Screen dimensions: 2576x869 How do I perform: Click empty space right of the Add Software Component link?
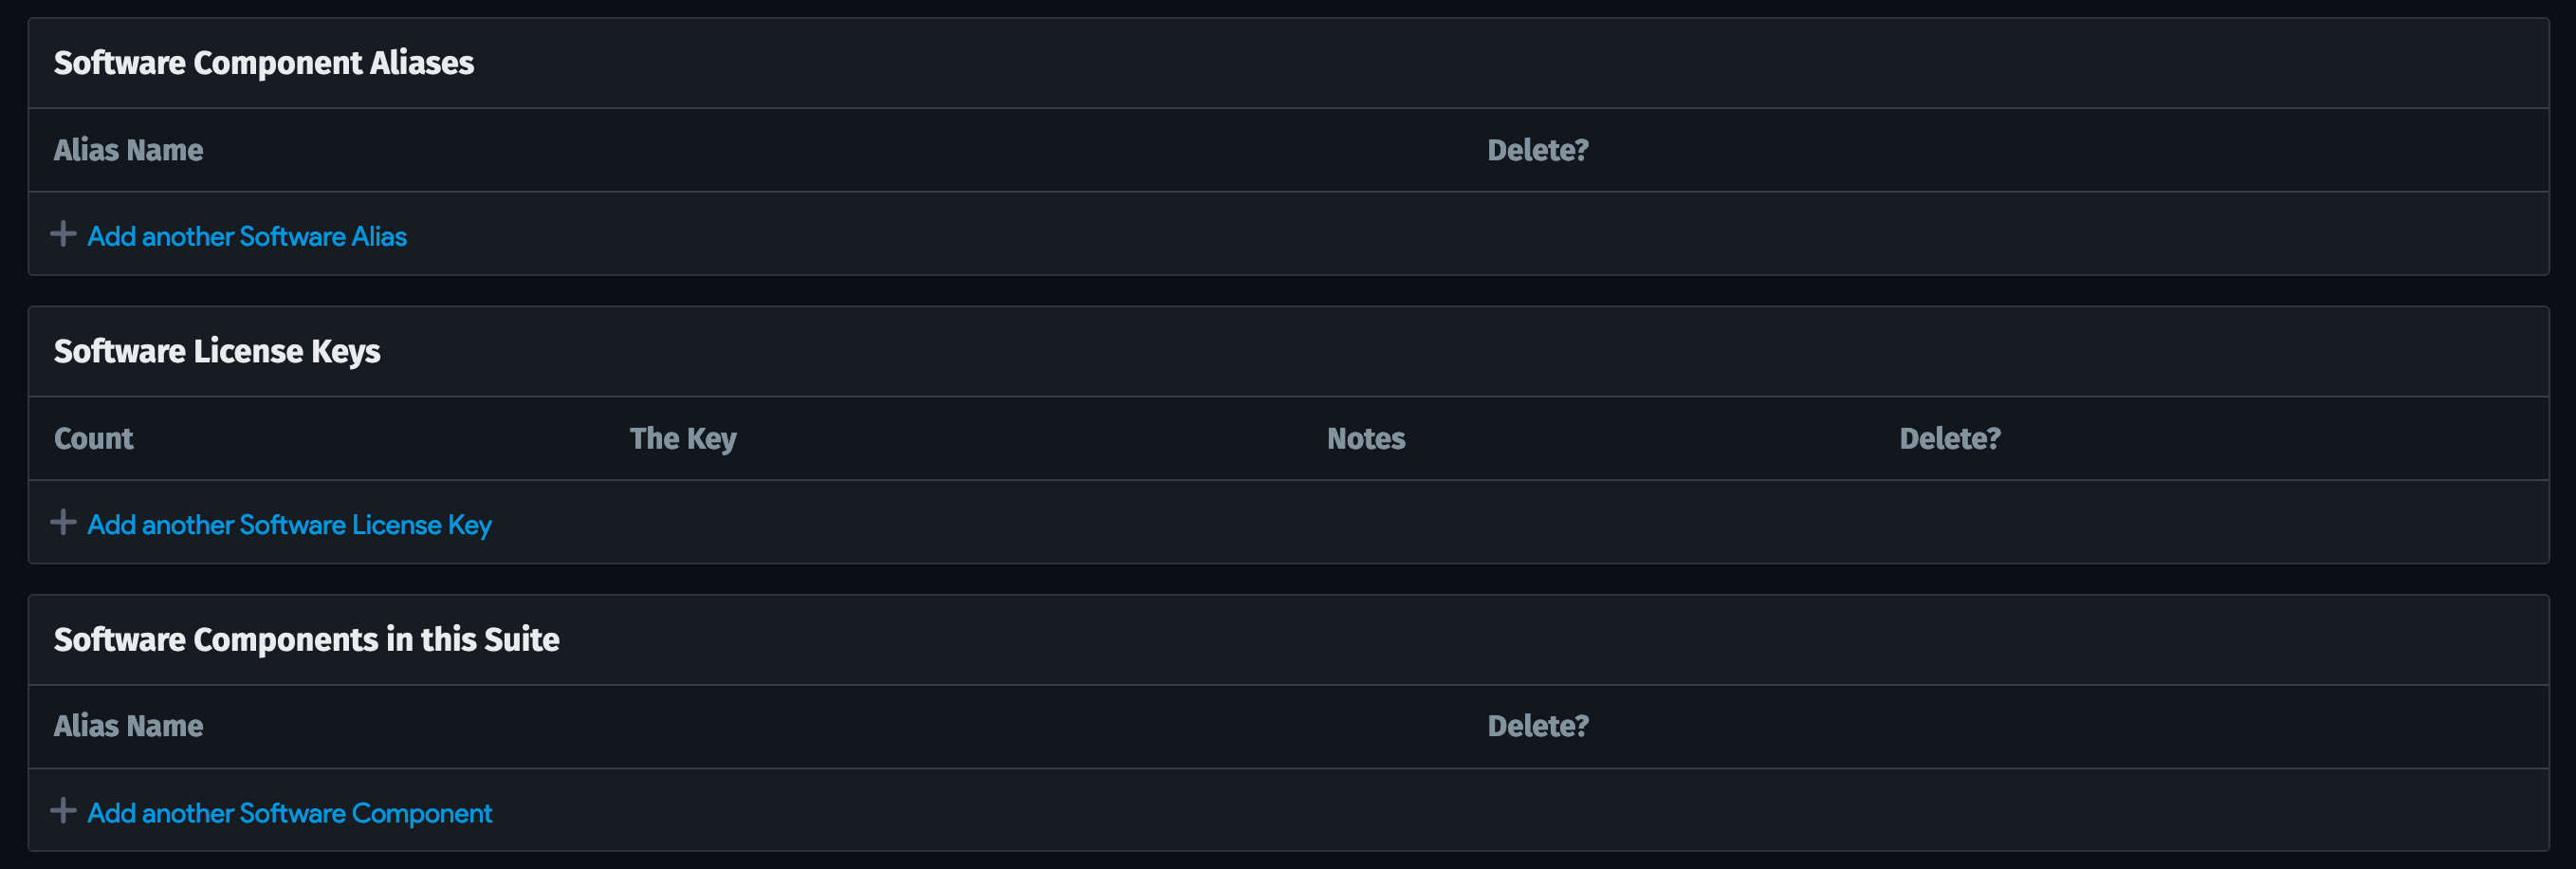[1400, 812]
